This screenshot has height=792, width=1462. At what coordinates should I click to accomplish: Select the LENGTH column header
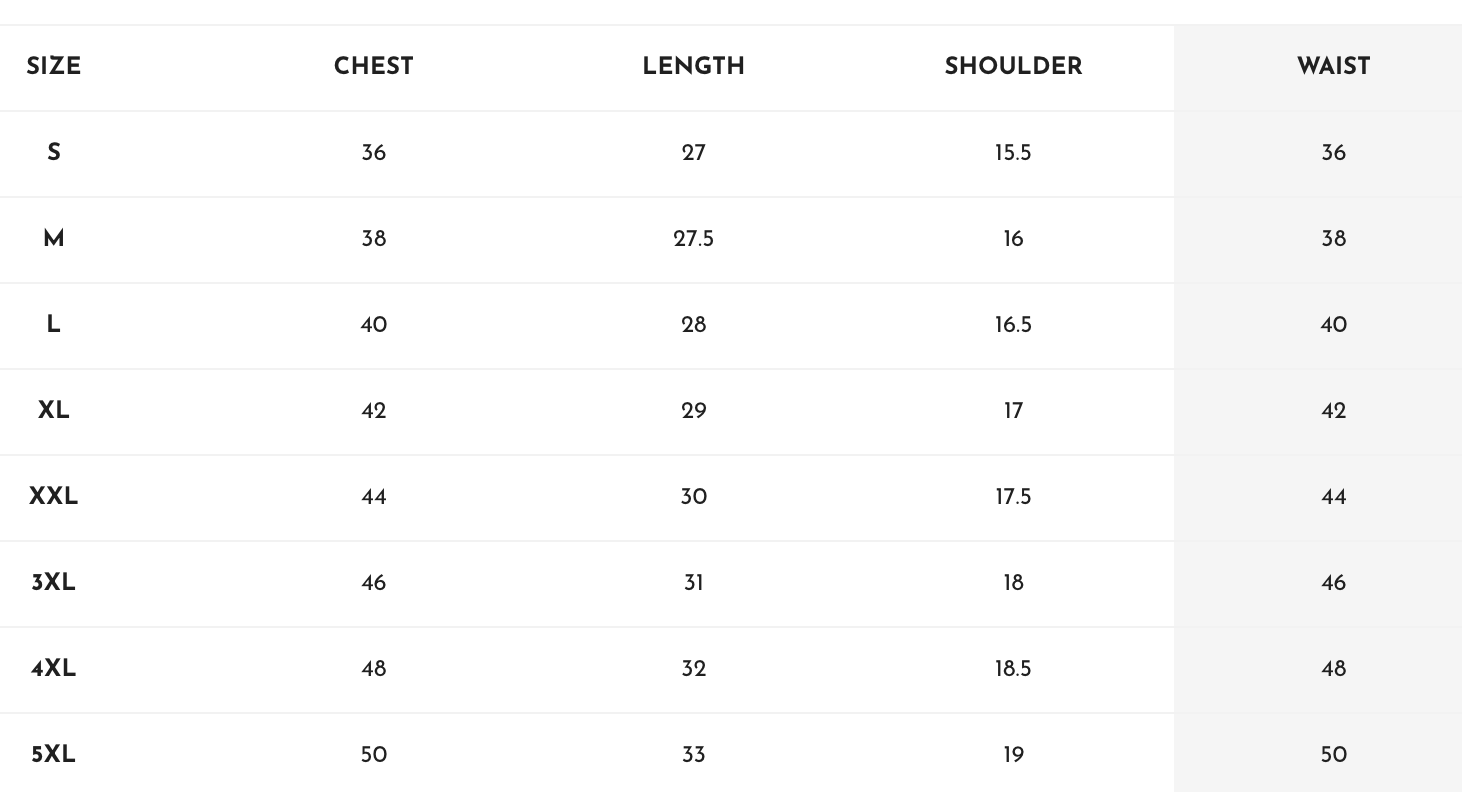[x=693, y=67]
